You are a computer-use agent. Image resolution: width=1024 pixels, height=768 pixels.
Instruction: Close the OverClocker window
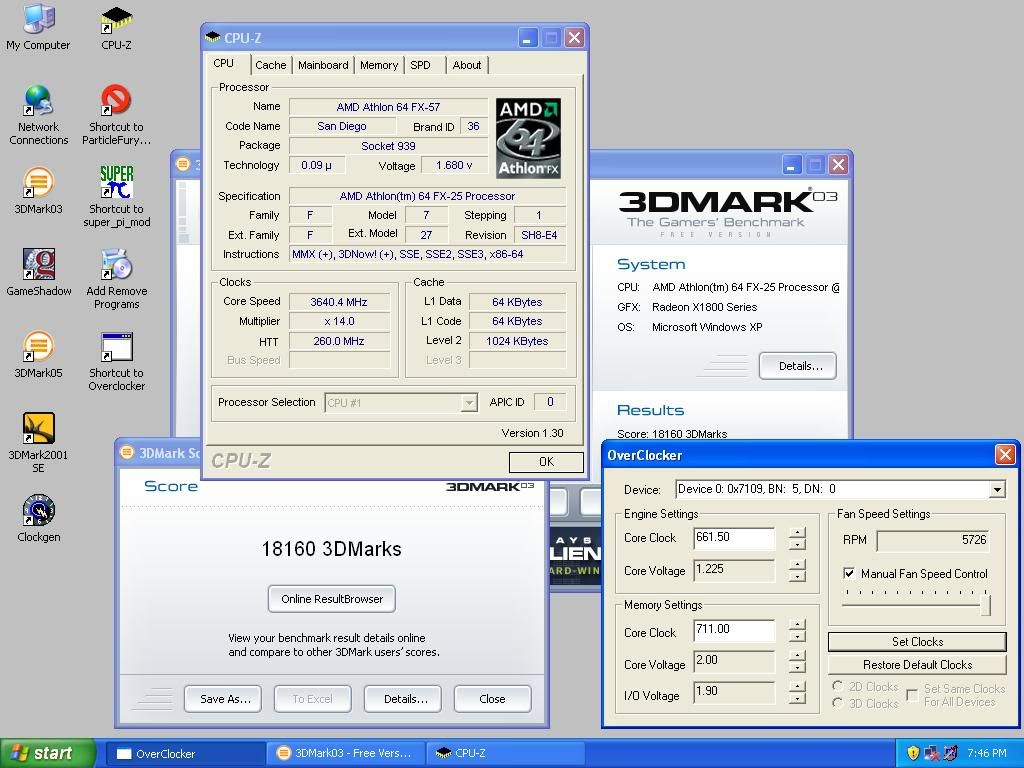[x=1004, y=455]
